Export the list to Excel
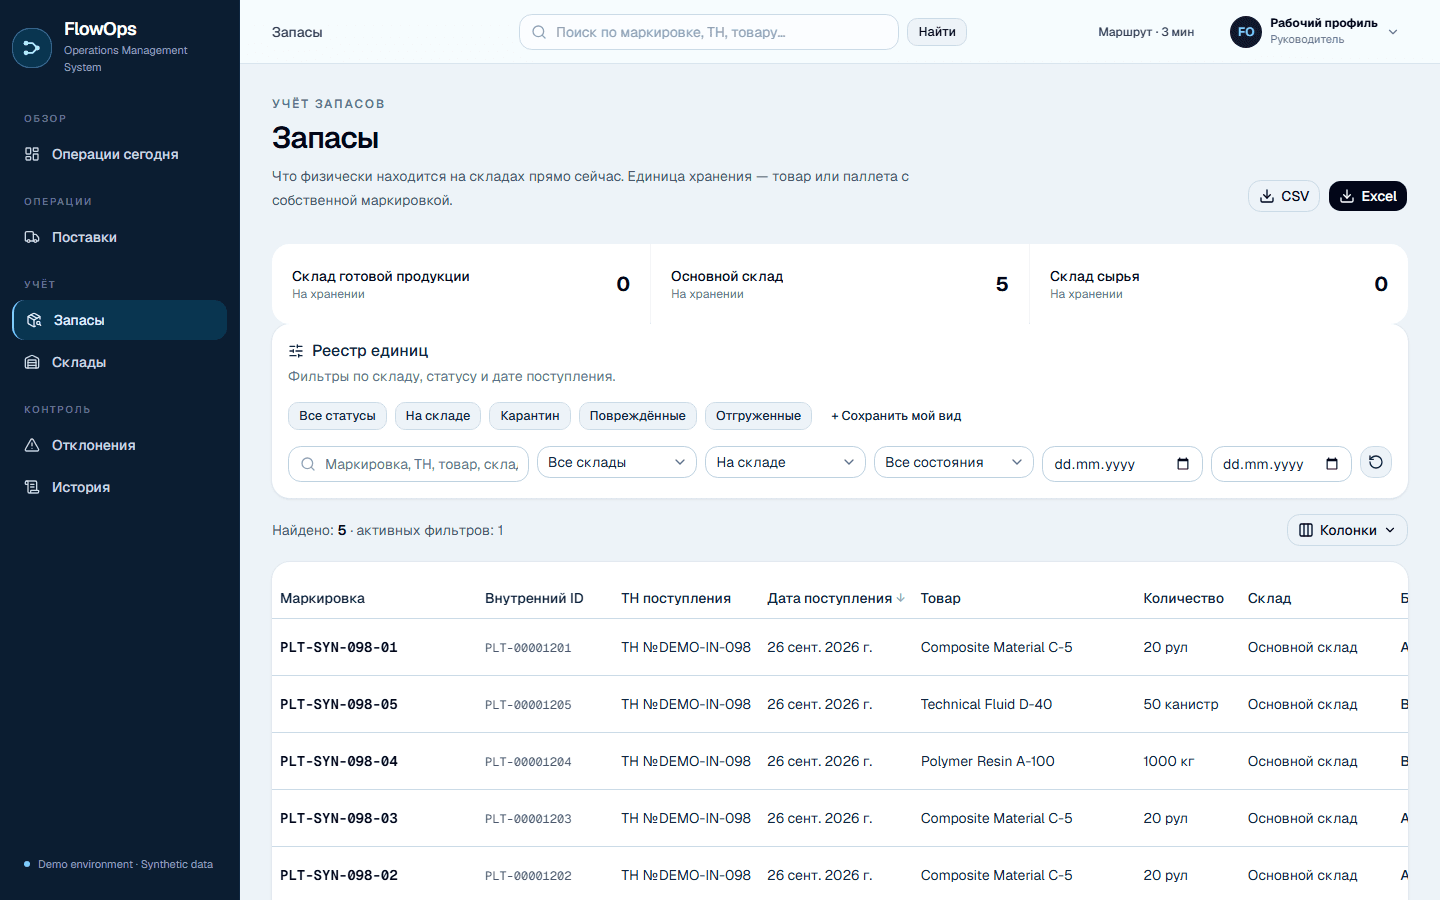This screenshot has height=900, width=1440. pyautogui.click(x=1368, y=196)
